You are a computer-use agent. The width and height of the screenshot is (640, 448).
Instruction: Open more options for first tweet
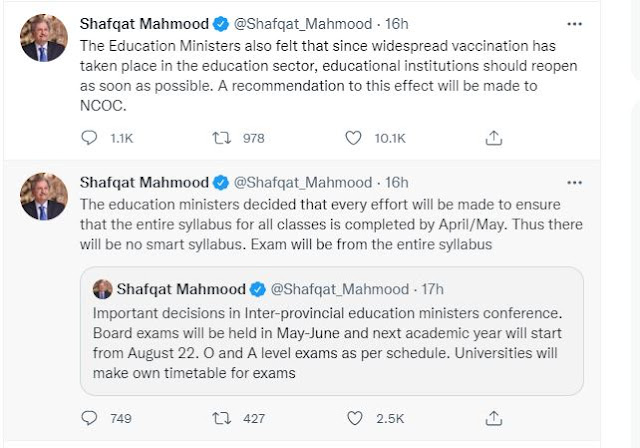(574, 23)
